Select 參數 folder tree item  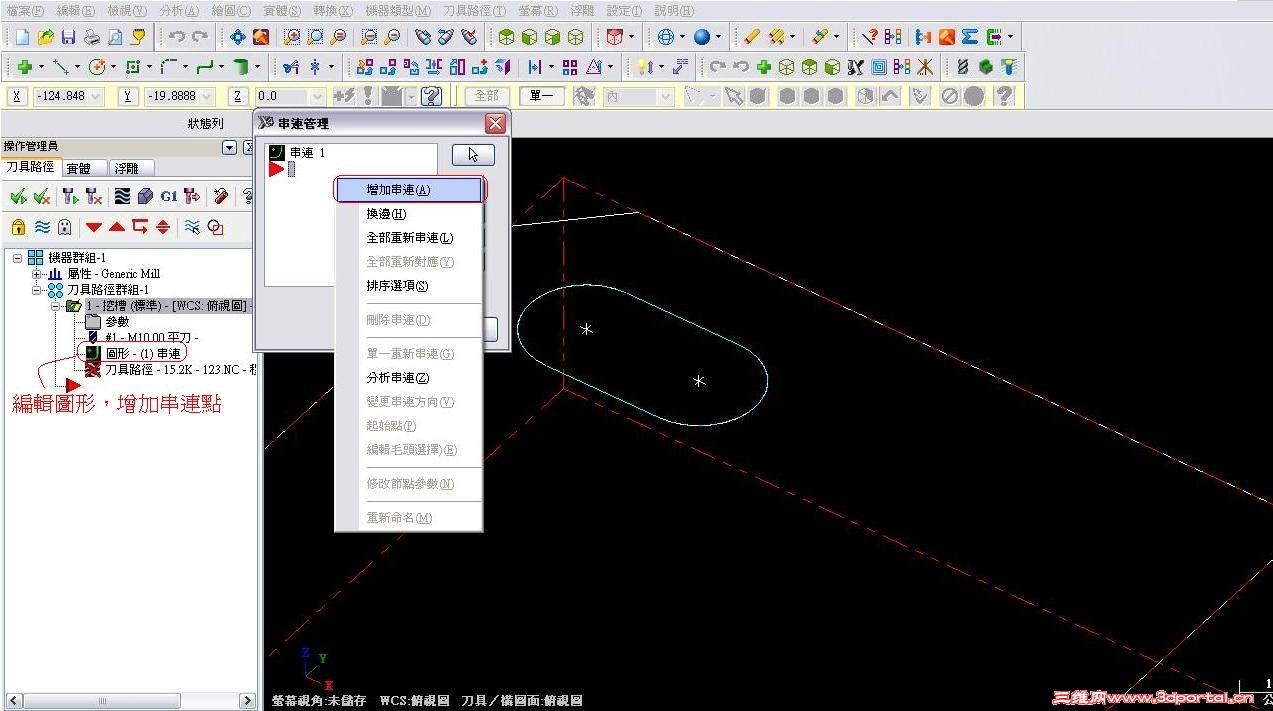tap(117, 321)
